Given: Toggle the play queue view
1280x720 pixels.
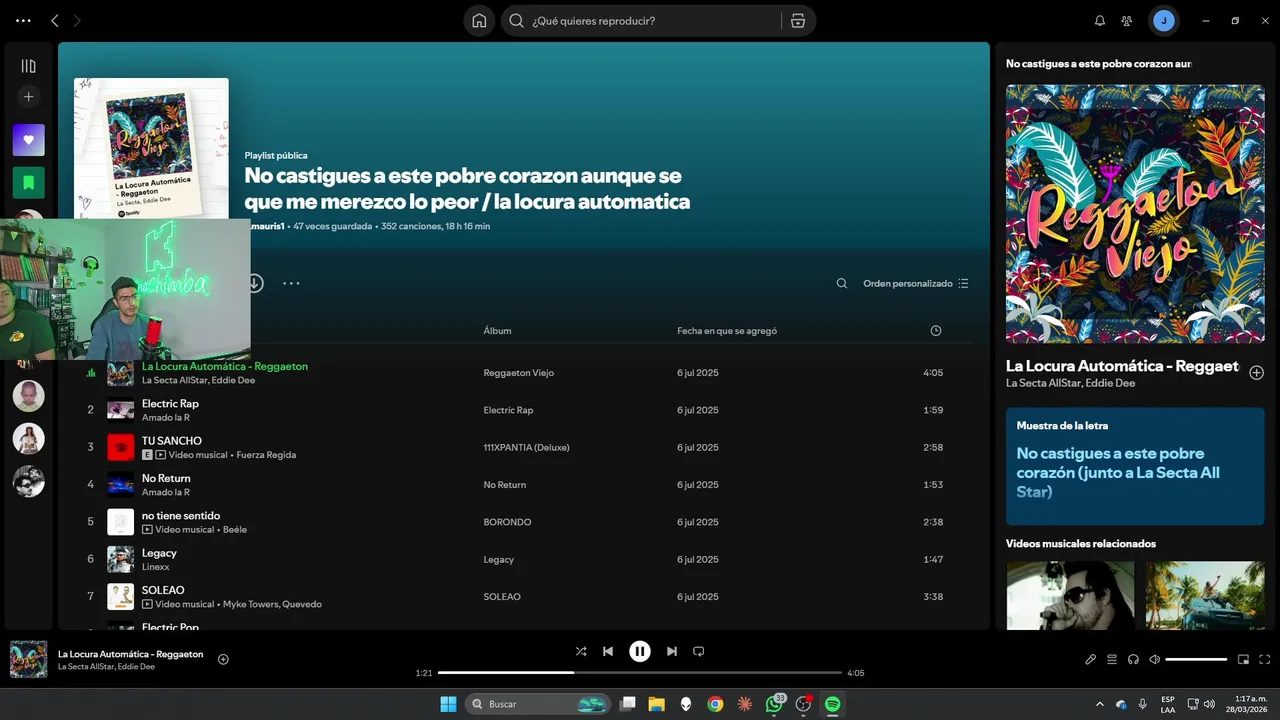Looking at the screenshot, I should tap(1112, 659).
